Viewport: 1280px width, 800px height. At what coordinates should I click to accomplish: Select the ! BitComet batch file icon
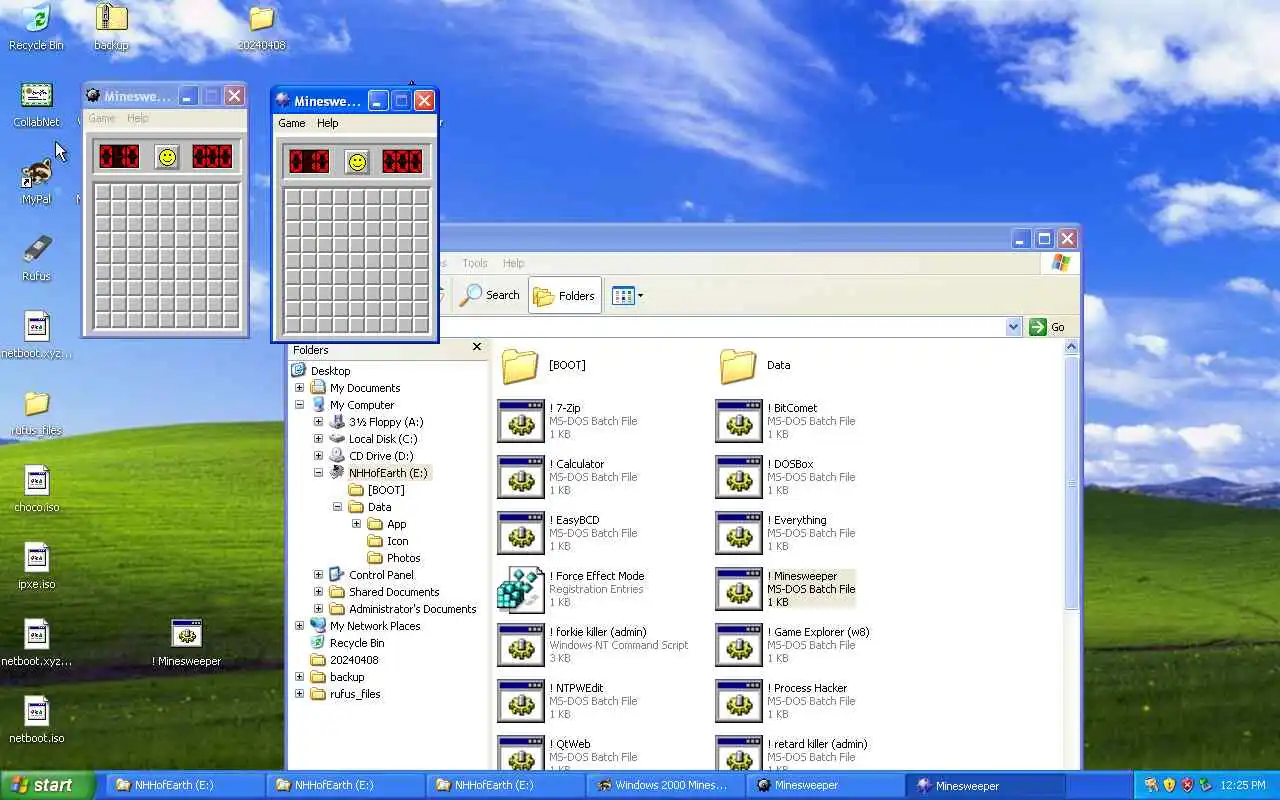[x=739, y=421]
